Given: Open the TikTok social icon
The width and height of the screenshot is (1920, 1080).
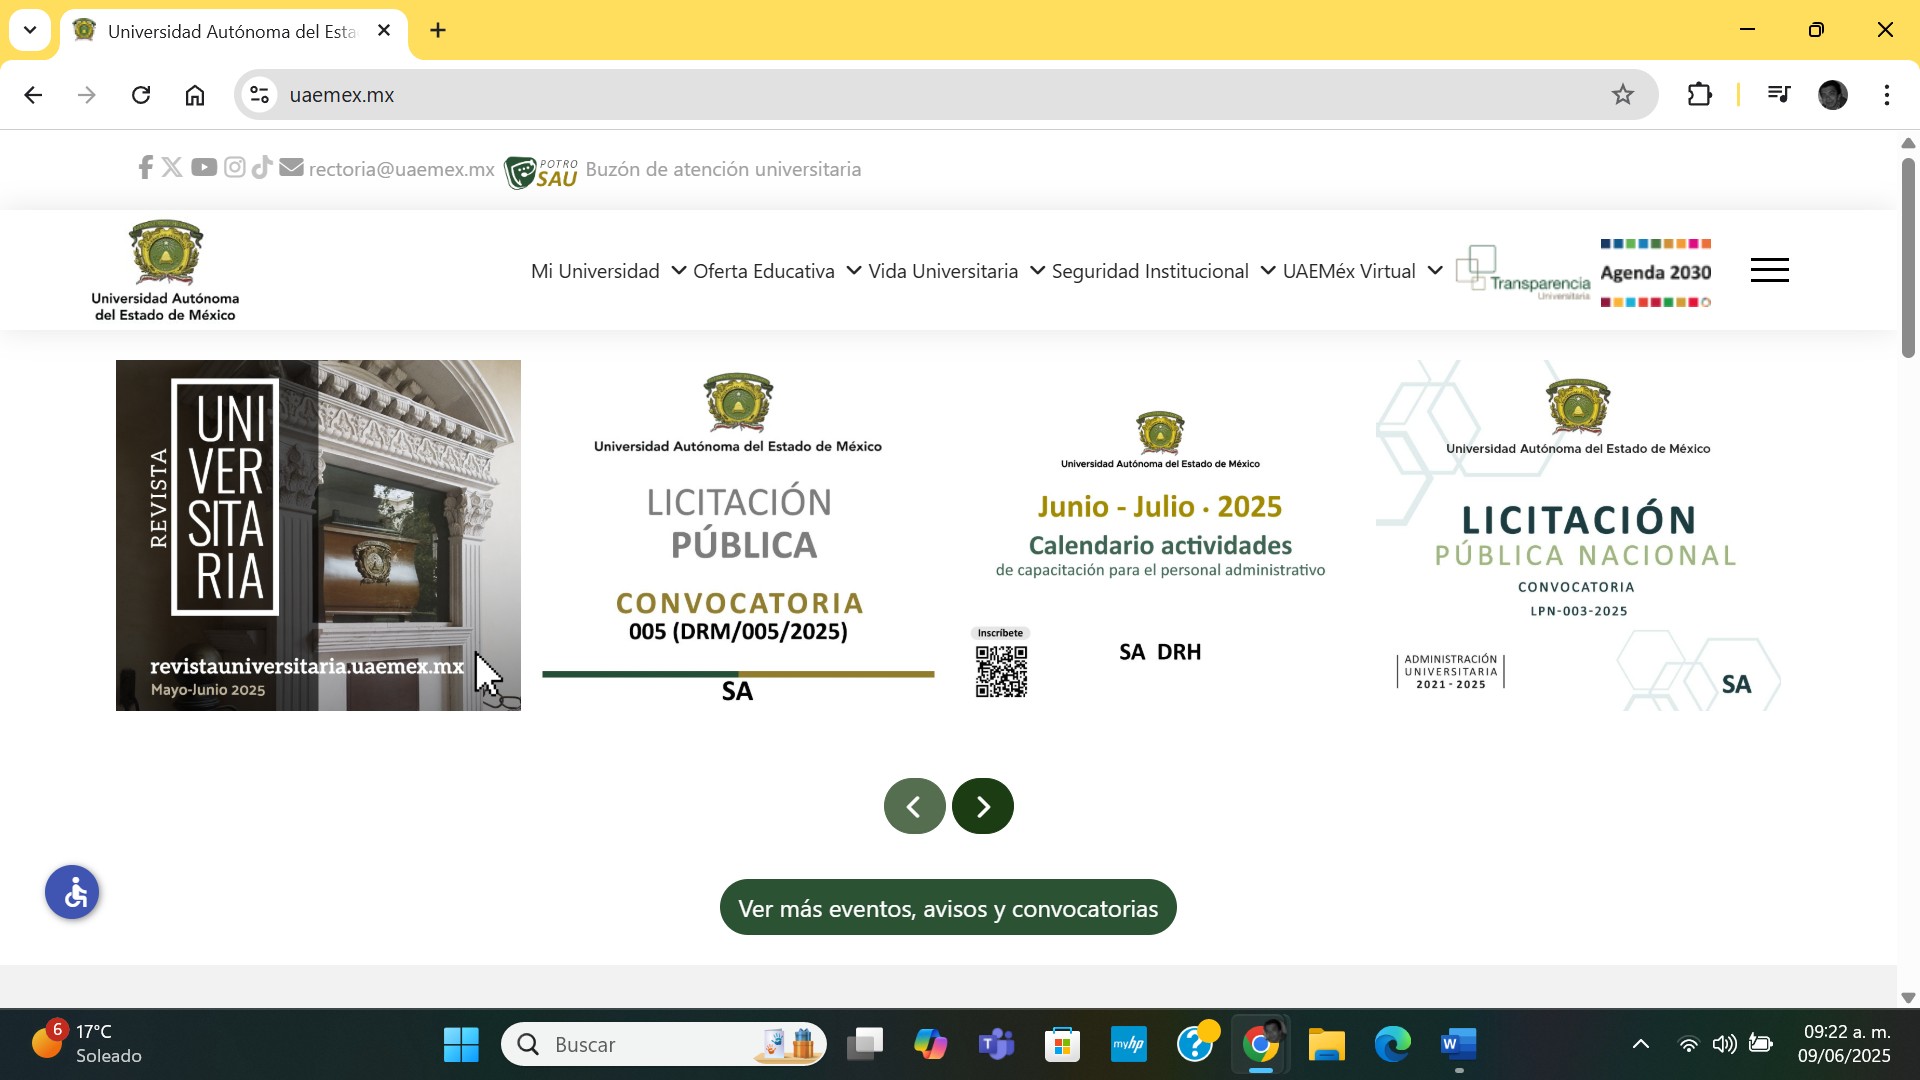Looking at the screenshot, I should click(262, 168).
